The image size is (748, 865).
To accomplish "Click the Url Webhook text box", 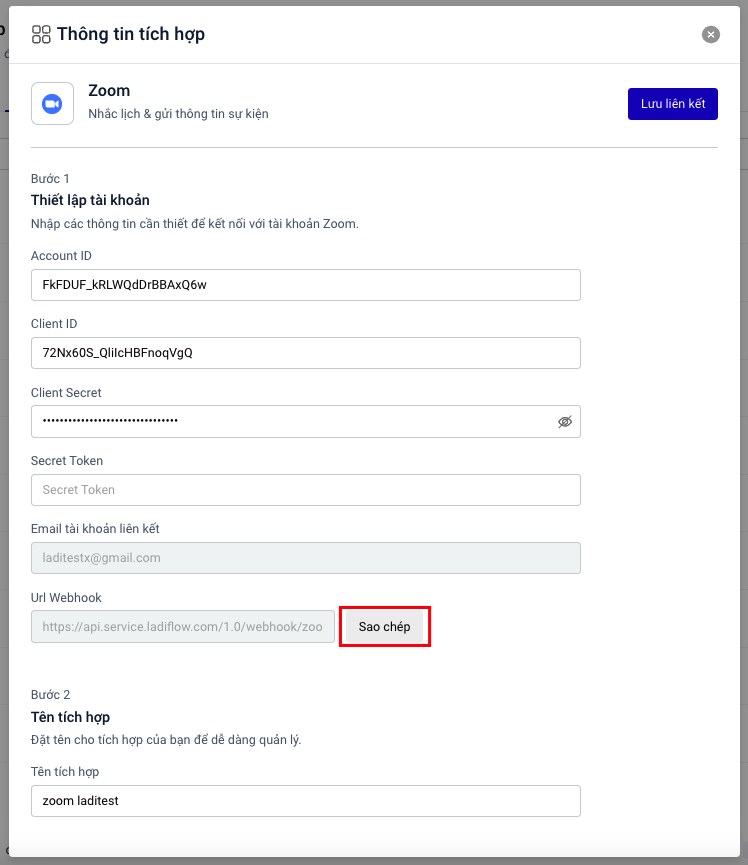I will click(183, 627).
